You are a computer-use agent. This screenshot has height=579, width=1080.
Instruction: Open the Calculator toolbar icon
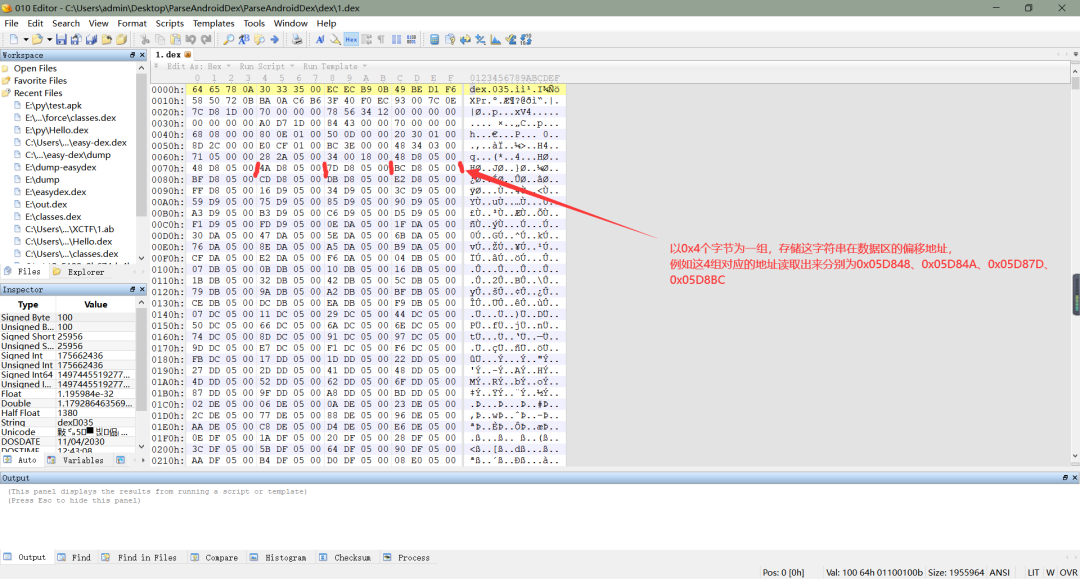coord(435,39)
